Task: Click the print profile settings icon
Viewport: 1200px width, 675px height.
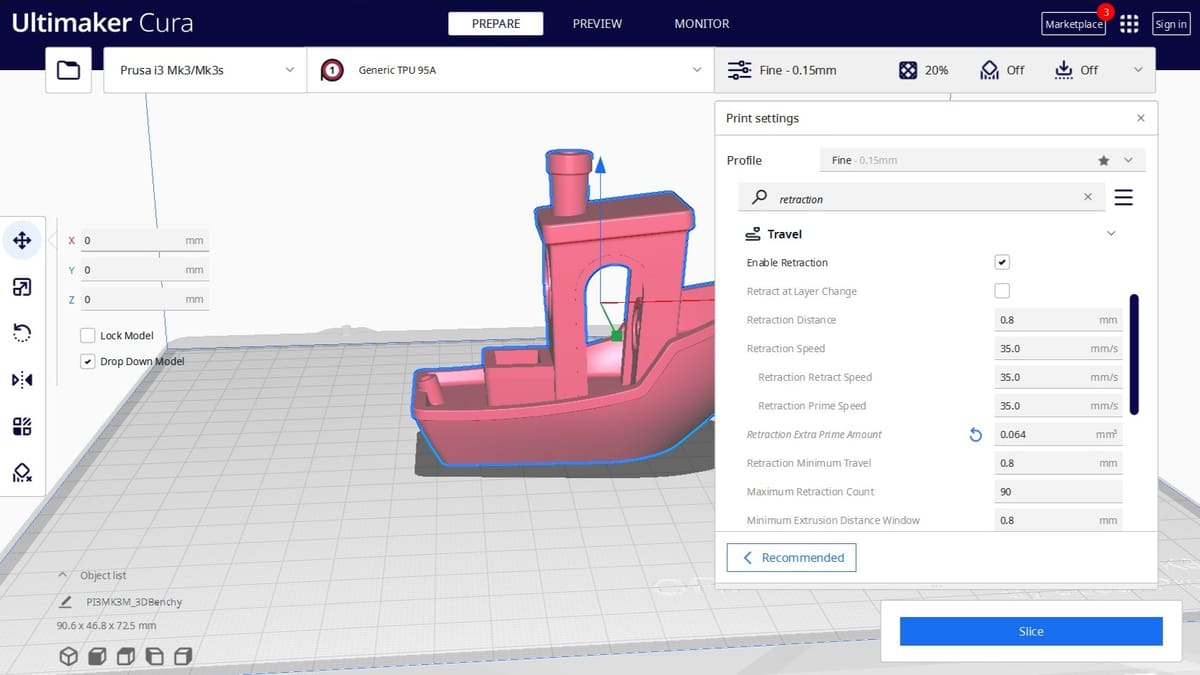Action: [739, 70]
